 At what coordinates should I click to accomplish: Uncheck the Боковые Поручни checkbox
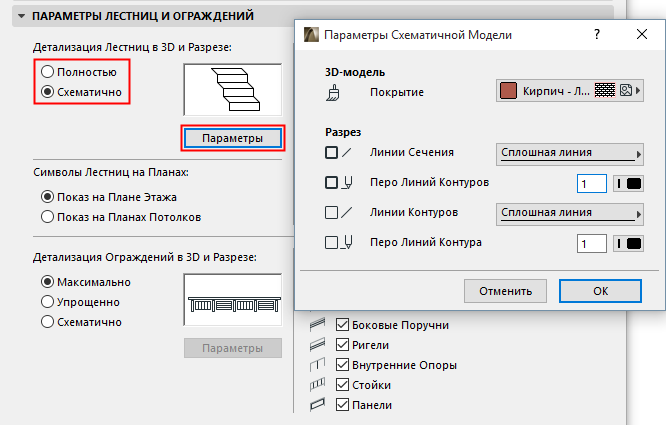point(343,325)
